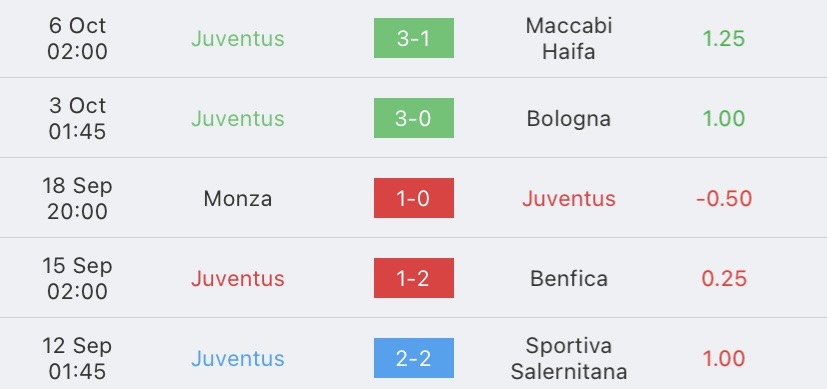
Task: Select Juventus in the 6 Oct row
Action: pos(237,38)
